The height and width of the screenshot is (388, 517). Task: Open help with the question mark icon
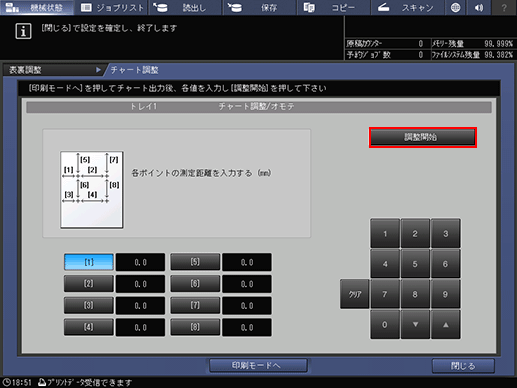point(504,7)
